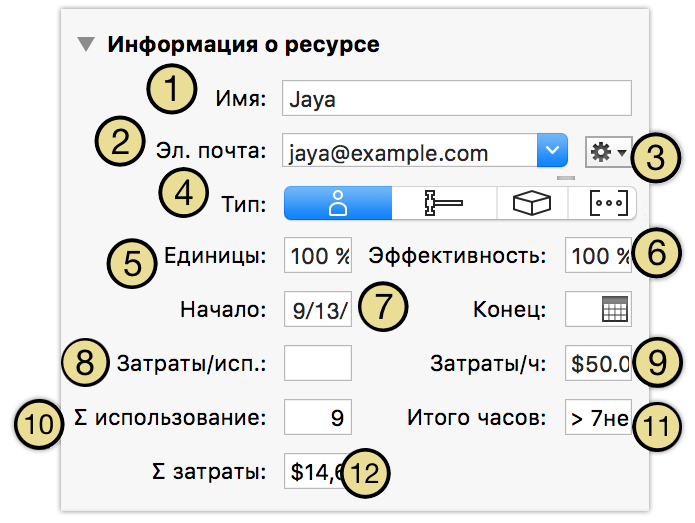Click the Информация о ресурсе heading
Screen dimensions: 695x523
[243, 44]
